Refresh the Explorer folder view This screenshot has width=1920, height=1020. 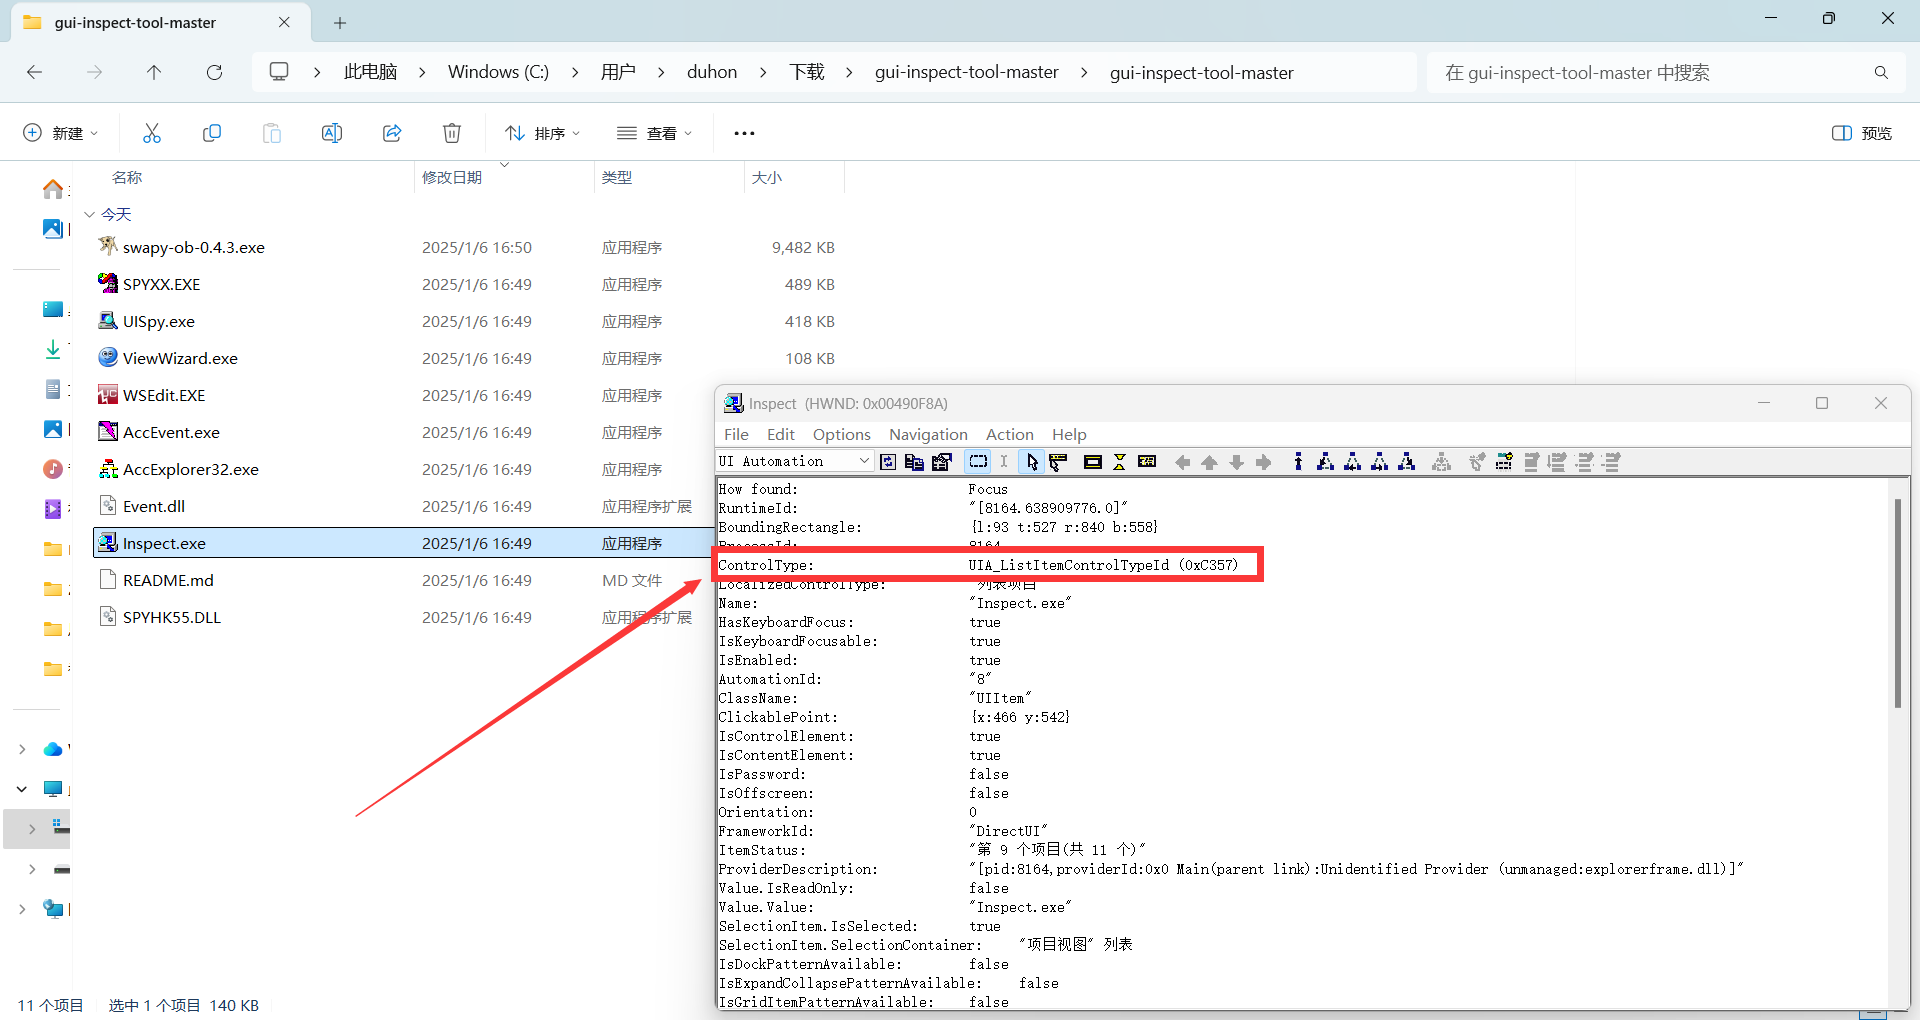(214, 72)
